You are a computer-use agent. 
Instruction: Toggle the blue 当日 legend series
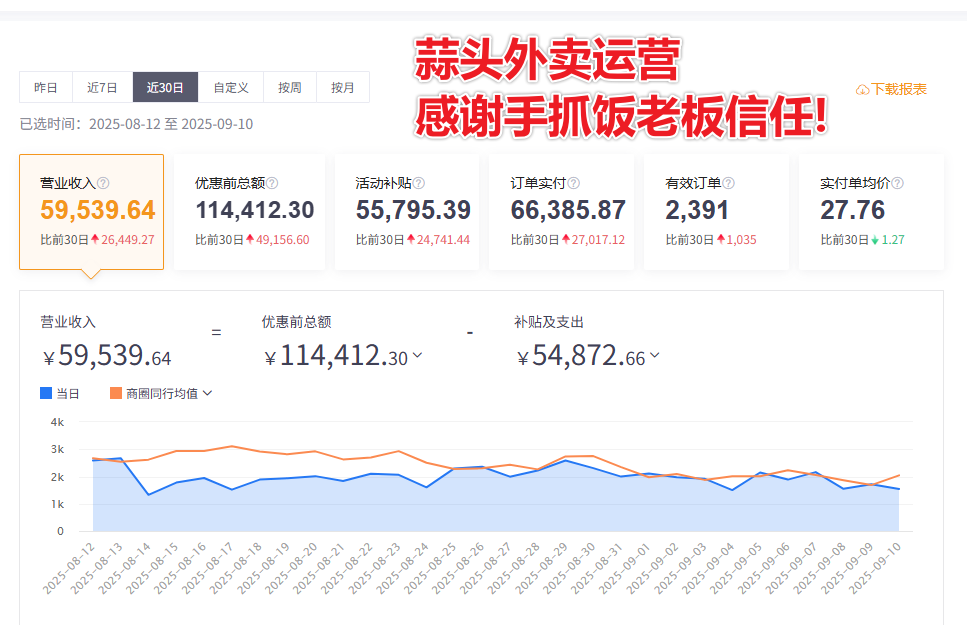pyautogui.click(x=59, y=394)
